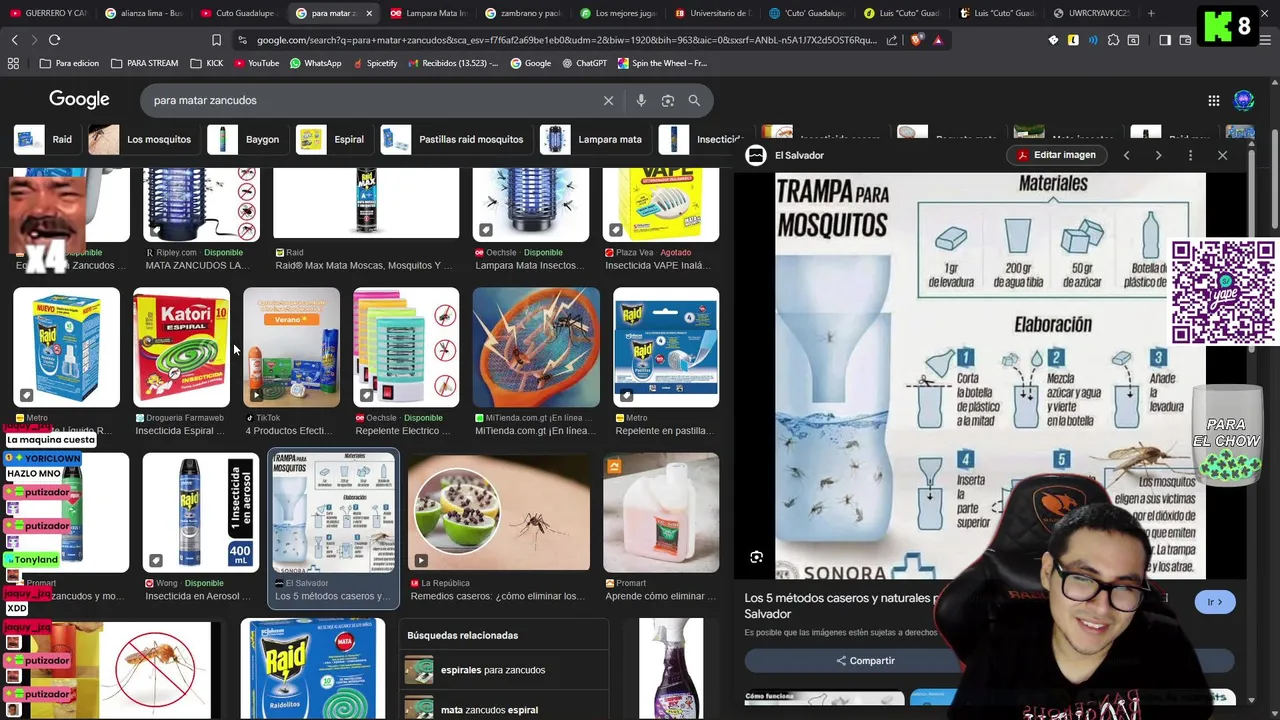Screen dimensions: 1280x720
Task: Close the El Salvador image preview panel
Action: [1222, 155]
